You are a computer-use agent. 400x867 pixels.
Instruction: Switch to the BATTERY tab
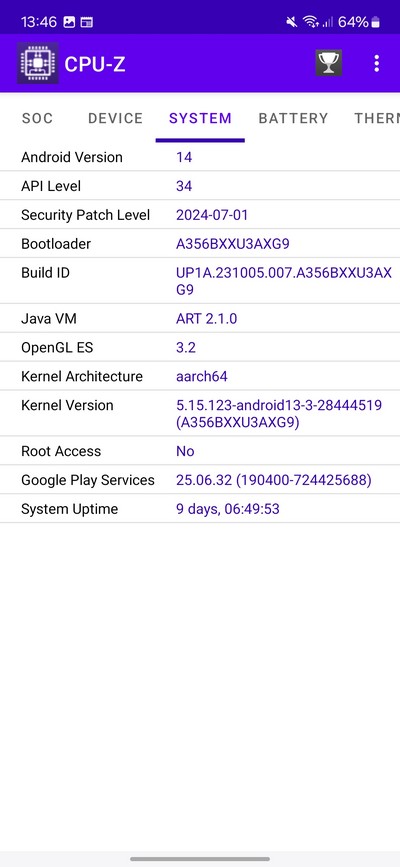click(x=293, y=118)
